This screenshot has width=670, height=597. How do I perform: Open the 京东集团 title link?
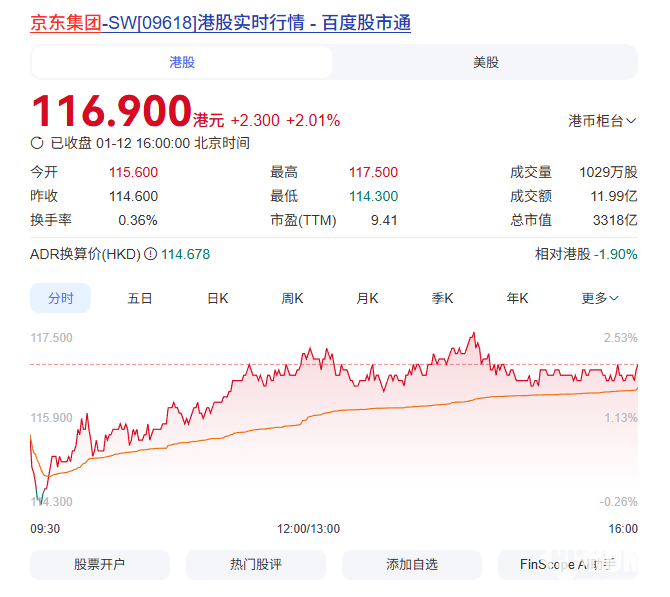[66, 23]
